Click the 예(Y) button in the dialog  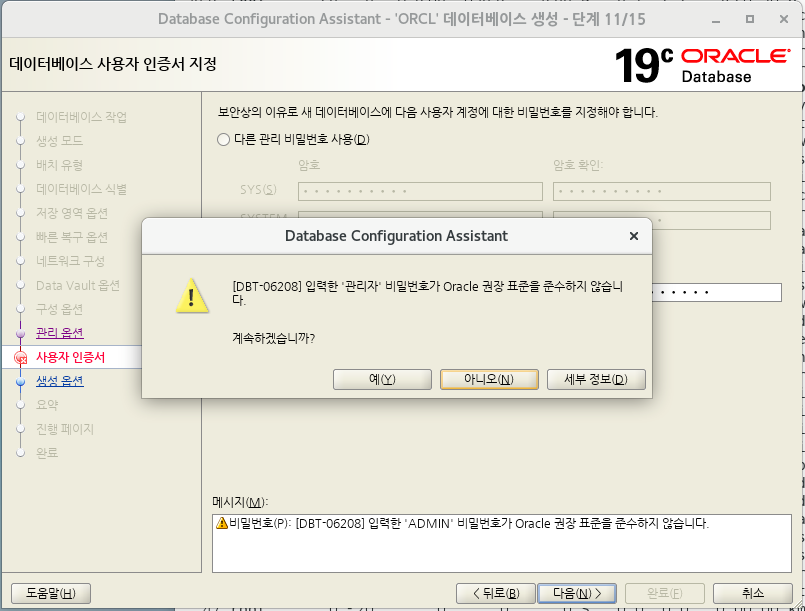pos(382,379)
